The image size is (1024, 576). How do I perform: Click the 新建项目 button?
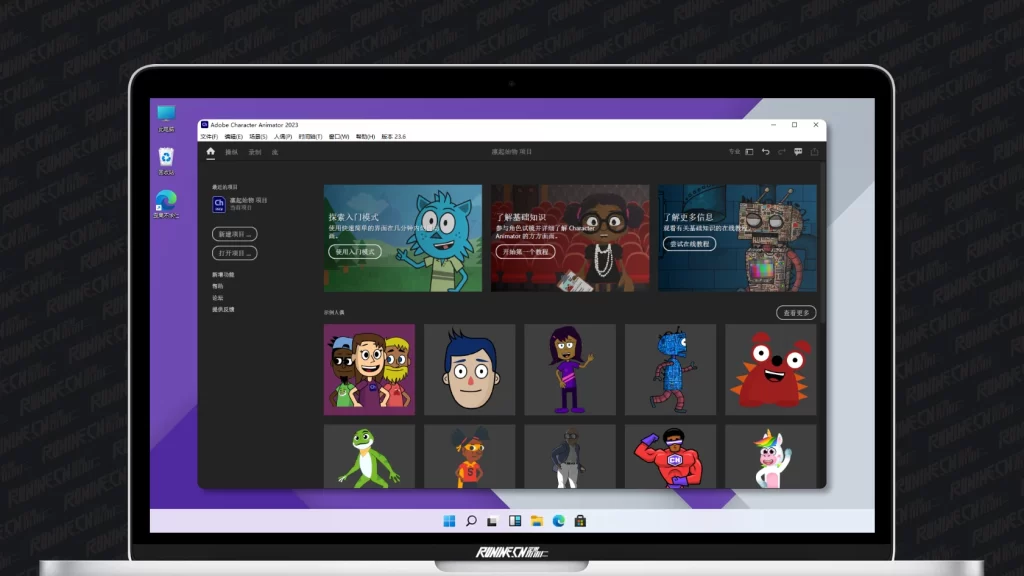[234, 233]
